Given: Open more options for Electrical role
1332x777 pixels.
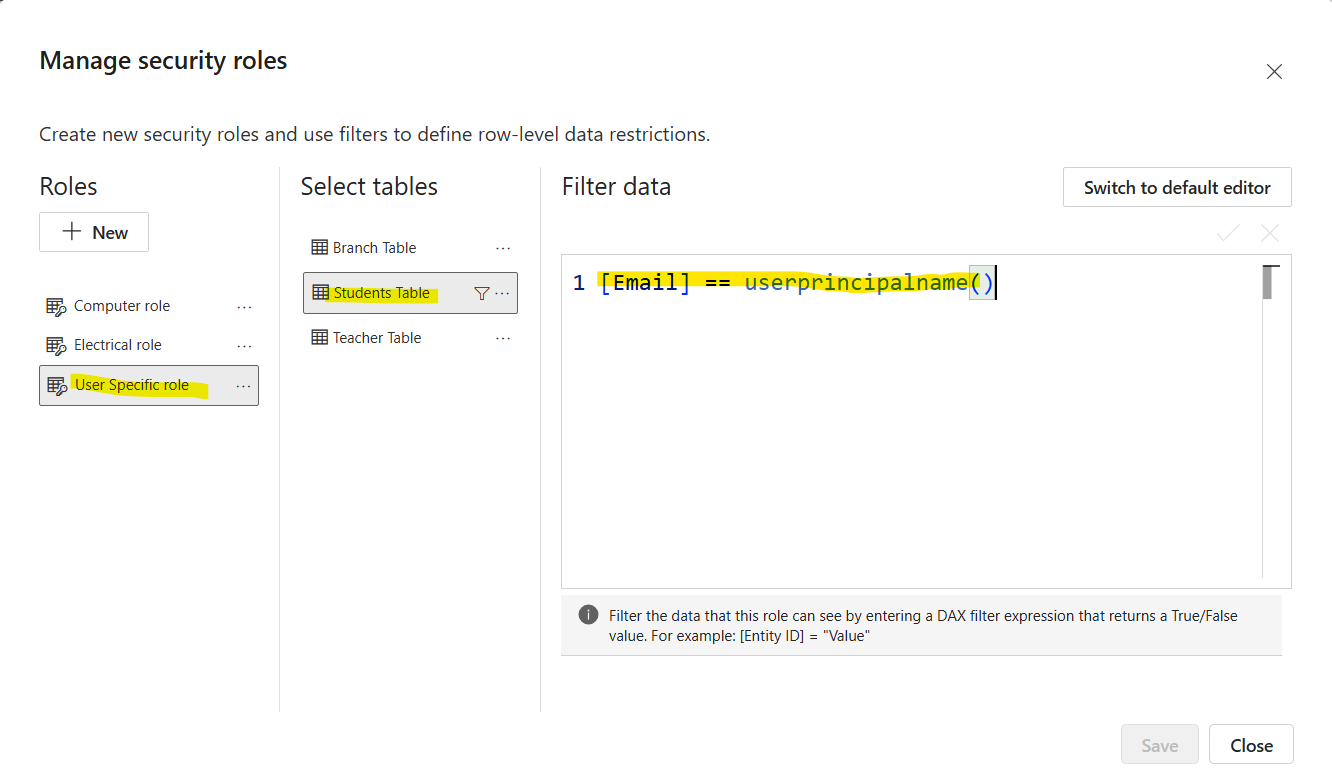Looking at the screenshot, I should [x=244, y=346].
